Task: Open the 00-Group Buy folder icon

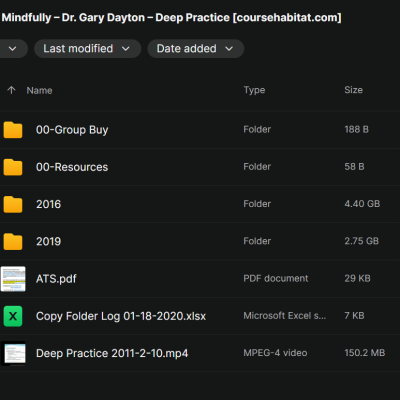Action: click(x=13, y=130)
